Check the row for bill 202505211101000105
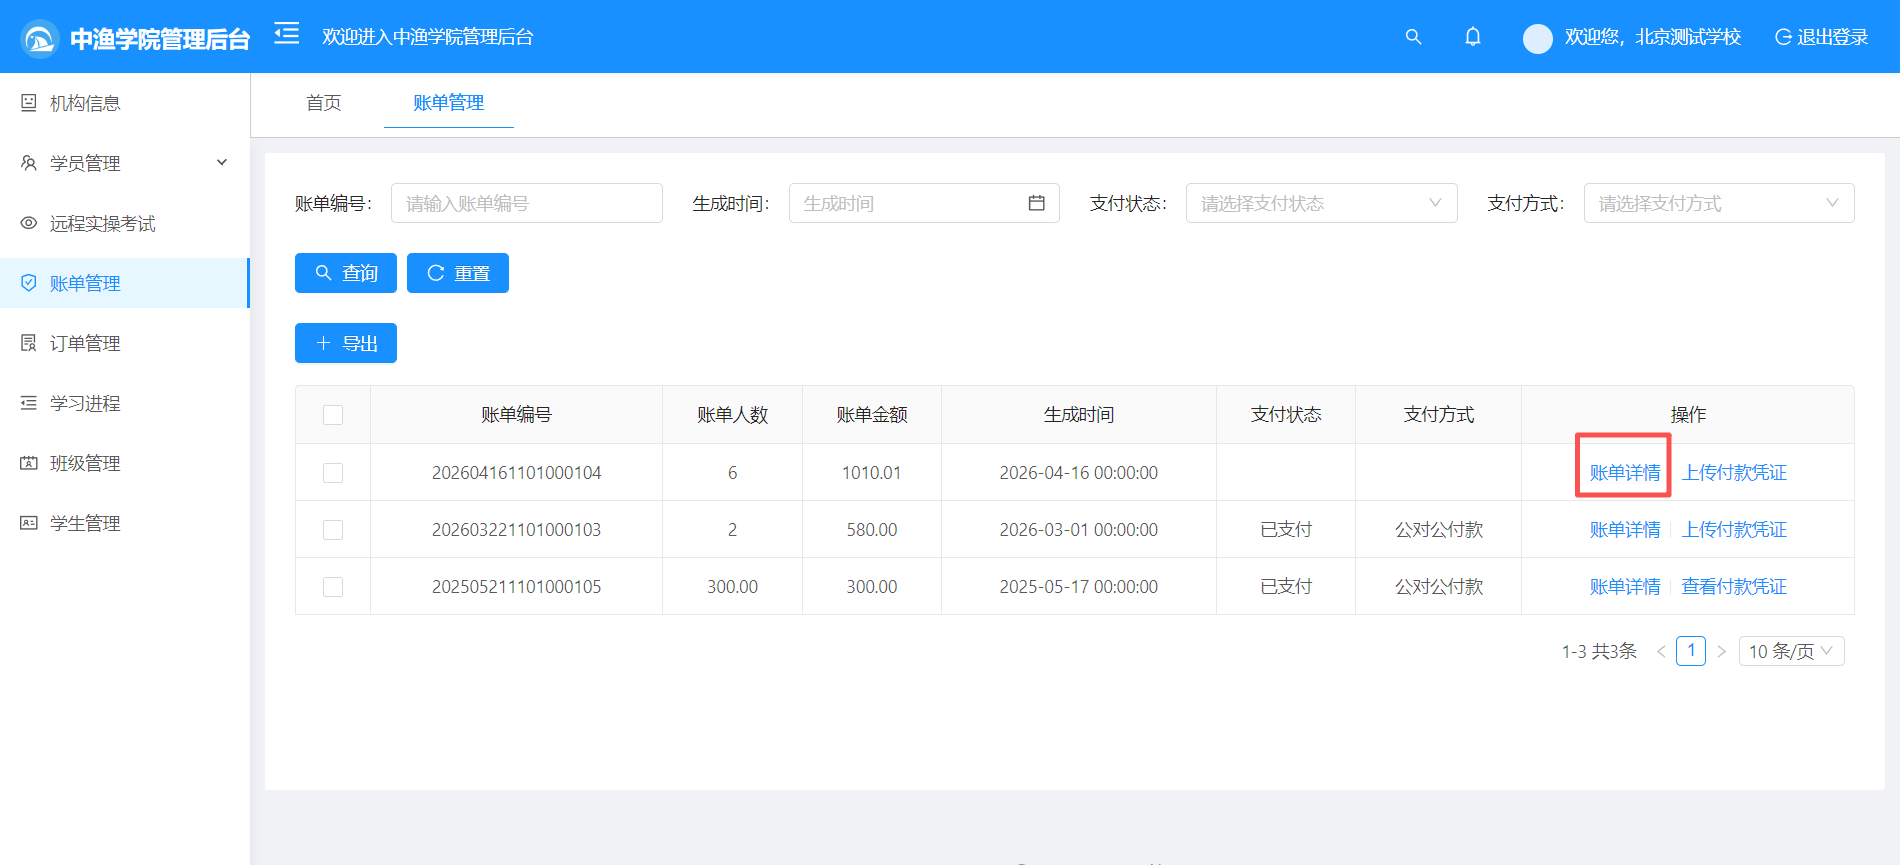The width and height of the screenshot is (1900, 865). tap(333, 587)
